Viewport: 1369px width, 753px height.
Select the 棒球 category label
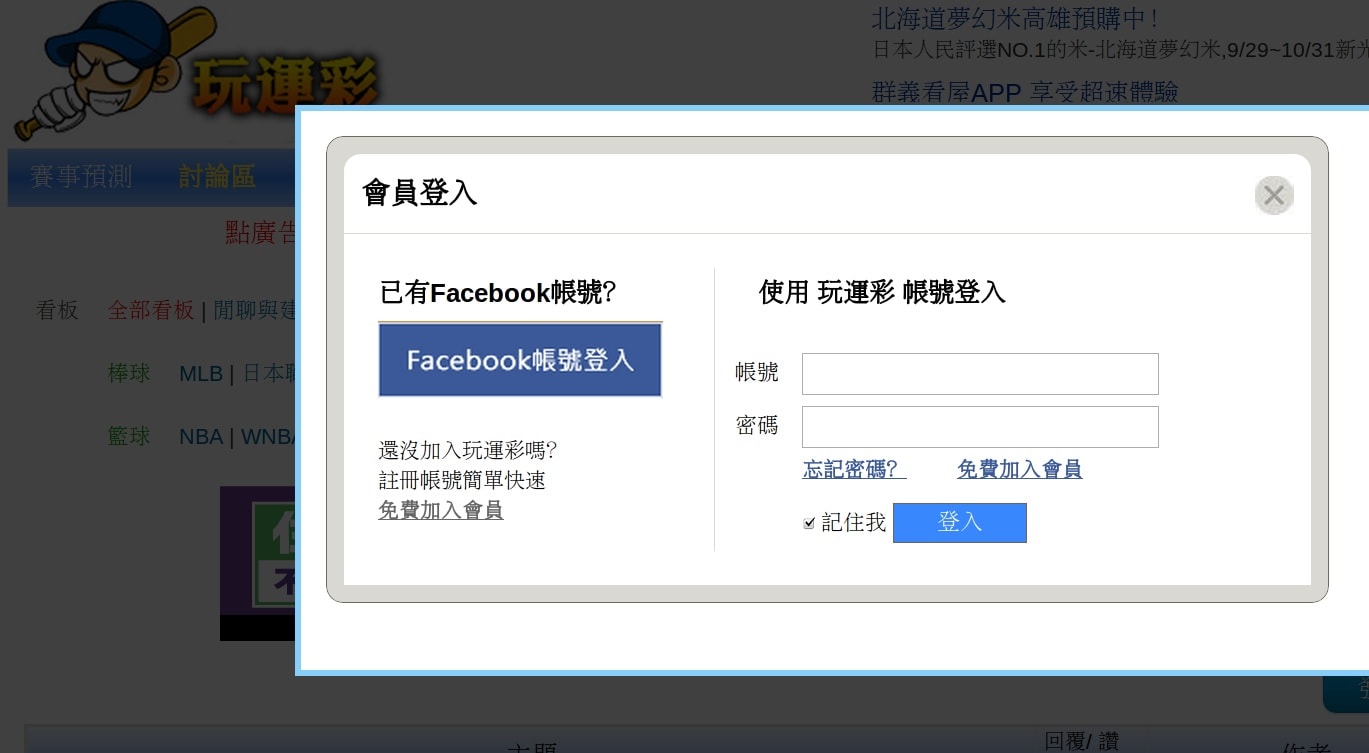129,373
